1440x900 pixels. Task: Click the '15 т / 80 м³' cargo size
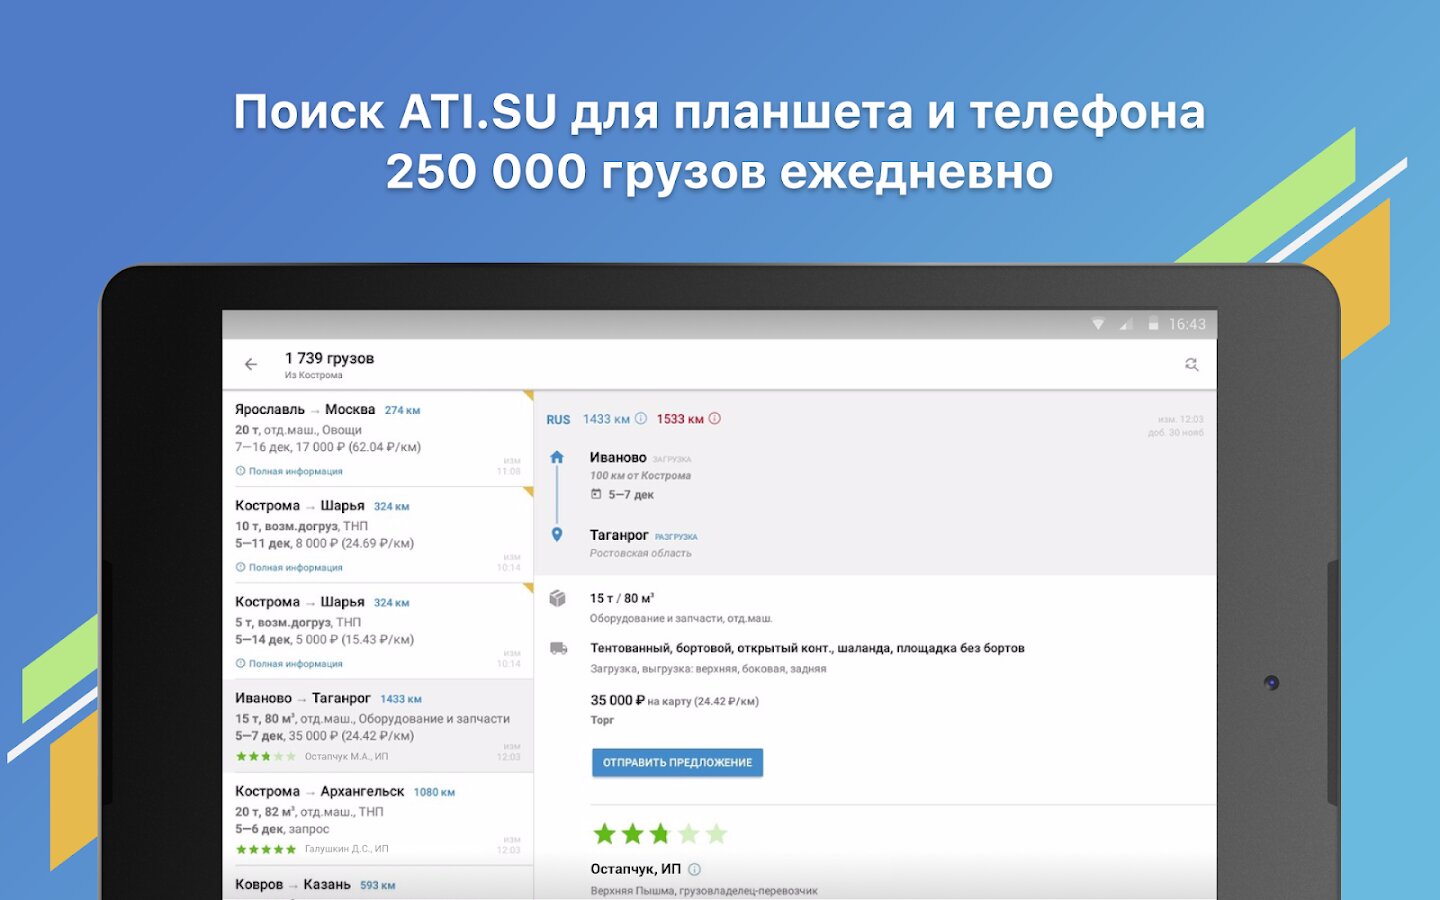[622, 598]
